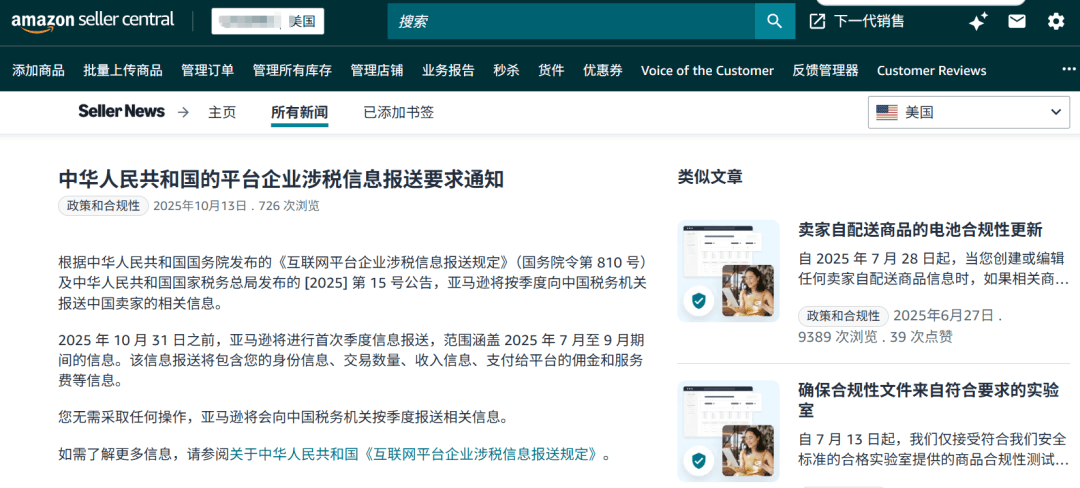Open the 互联网平台企业涉税信息报送规定 link

click(x=418, y=454)
